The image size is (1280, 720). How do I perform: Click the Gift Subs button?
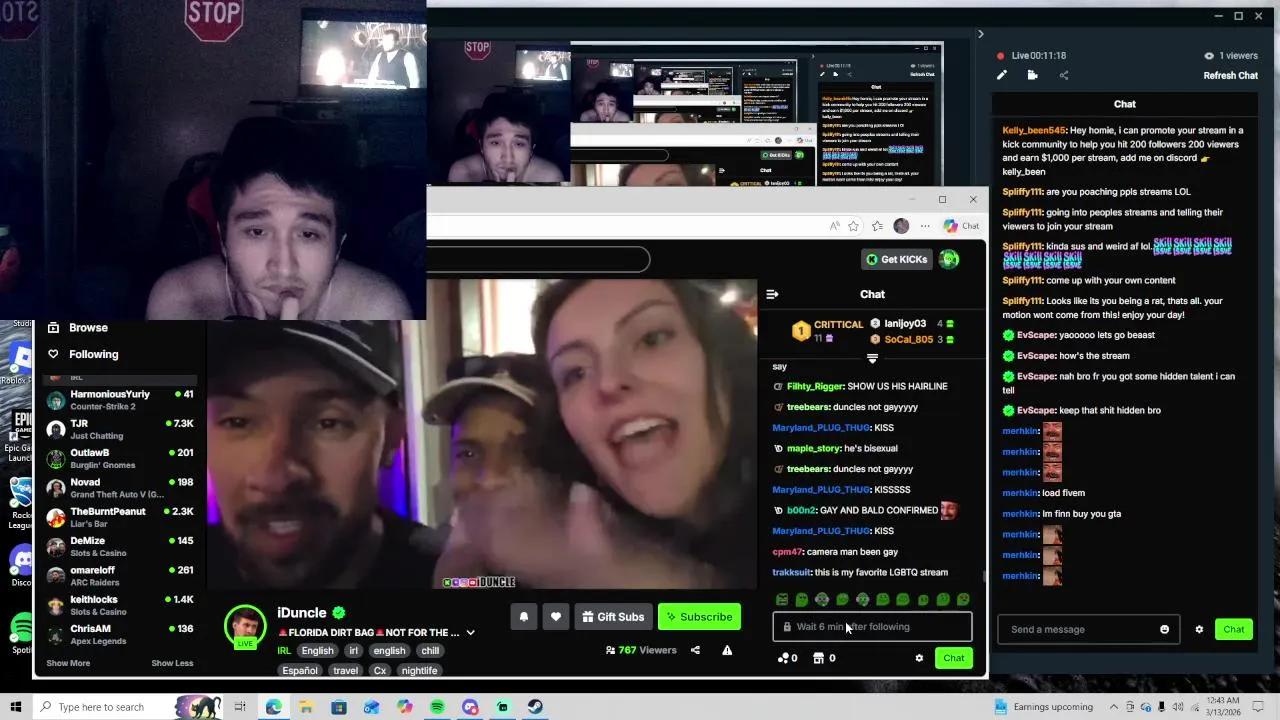(613, 617)
